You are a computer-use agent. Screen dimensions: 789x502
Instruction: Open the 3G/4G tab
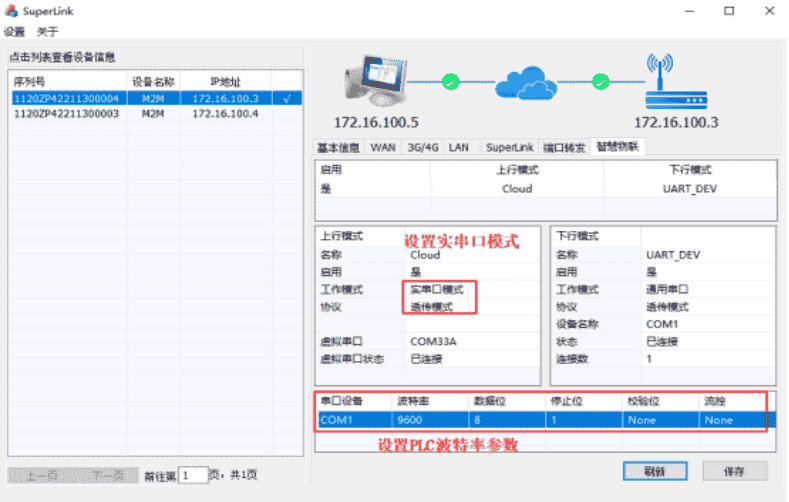pyautogui.click(x=422, y=147)
